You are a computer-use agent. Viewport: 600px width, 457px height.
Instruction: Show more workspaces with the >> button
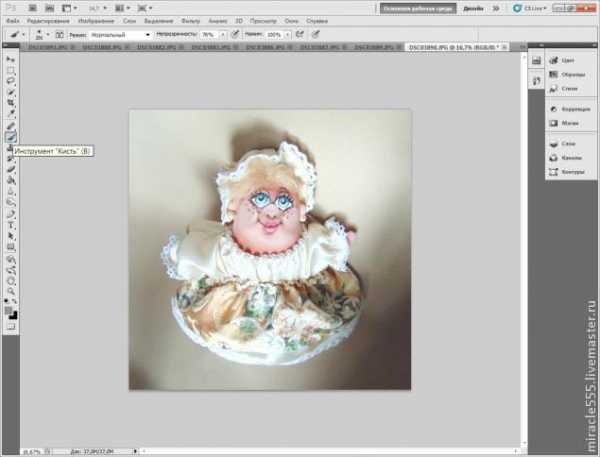[496, 8]
